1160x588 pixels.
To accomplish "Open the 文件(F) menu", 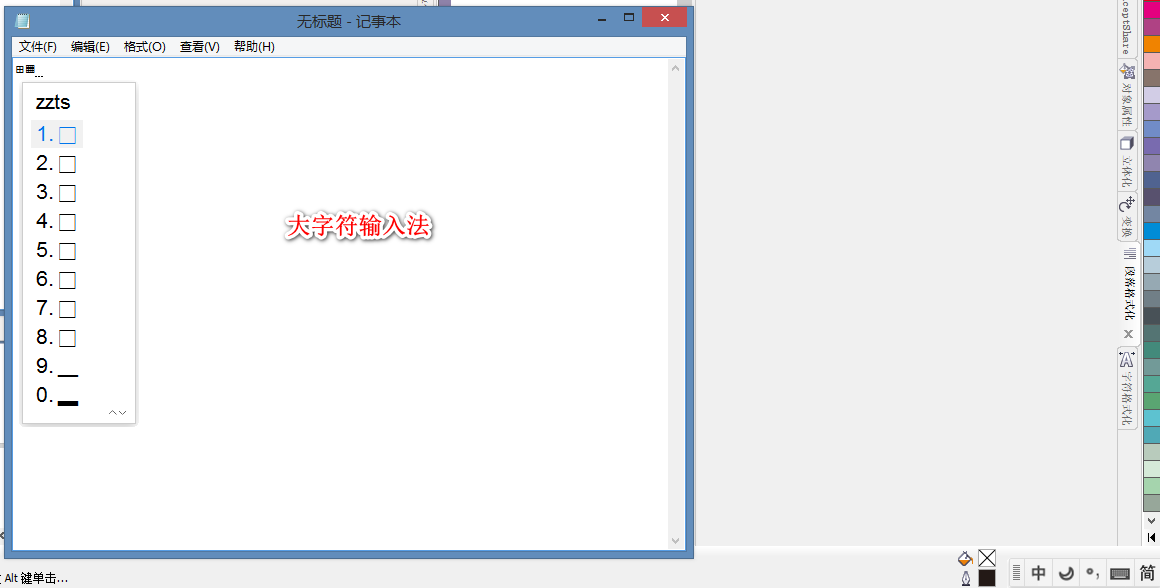I will (38, 47).
